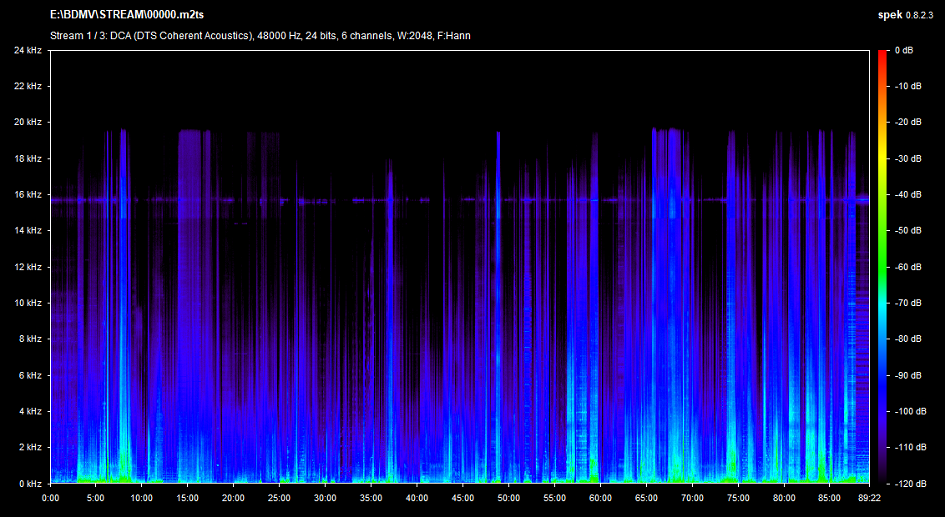945x517 pixels.
Task: Click the 15:00 time axis marker
Action: 187,497
